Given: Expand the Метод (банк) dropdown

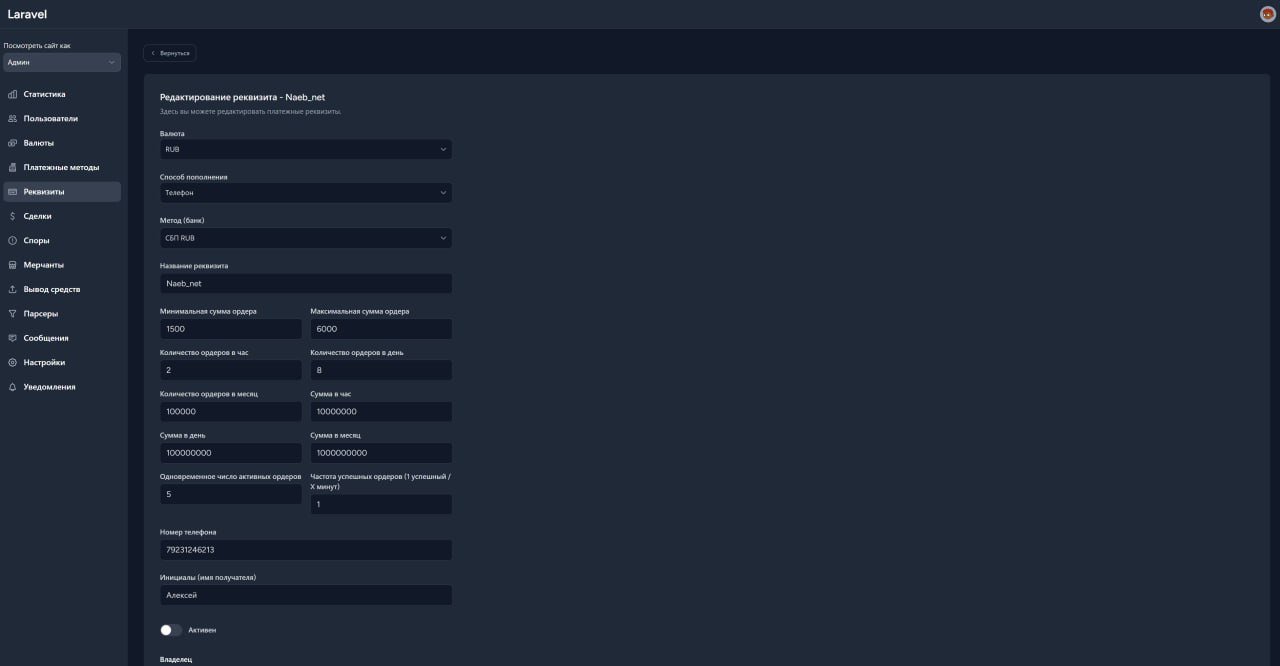Looking at the screenshot, I should 305,238.
